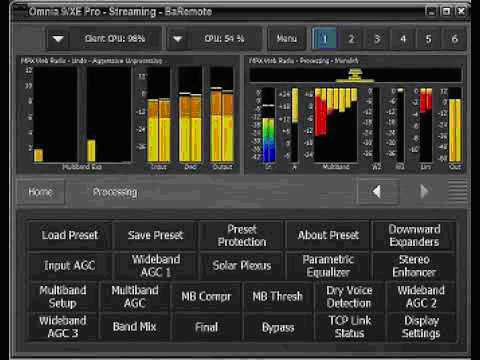
Task: Click the striped grip beside navigation arrows
Action: [457, 192]
